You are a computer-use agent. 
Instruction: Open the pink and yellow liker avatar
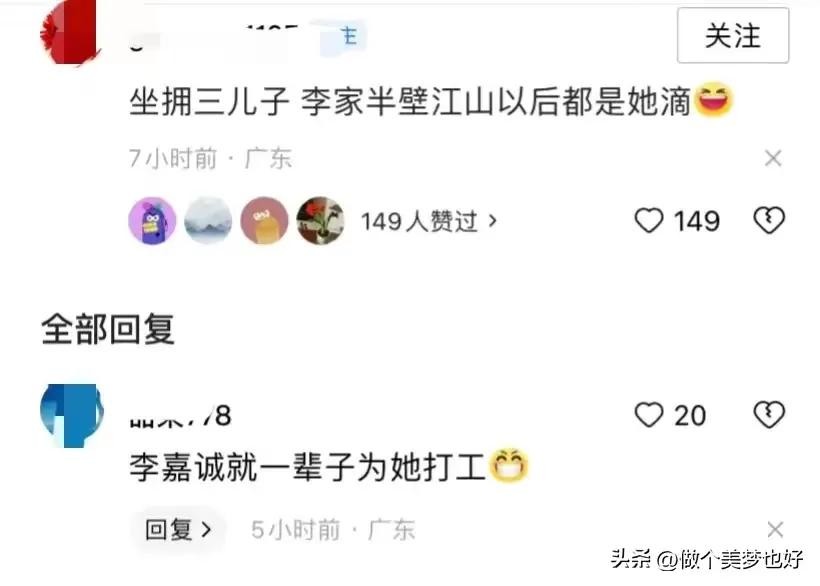[264, 221]
